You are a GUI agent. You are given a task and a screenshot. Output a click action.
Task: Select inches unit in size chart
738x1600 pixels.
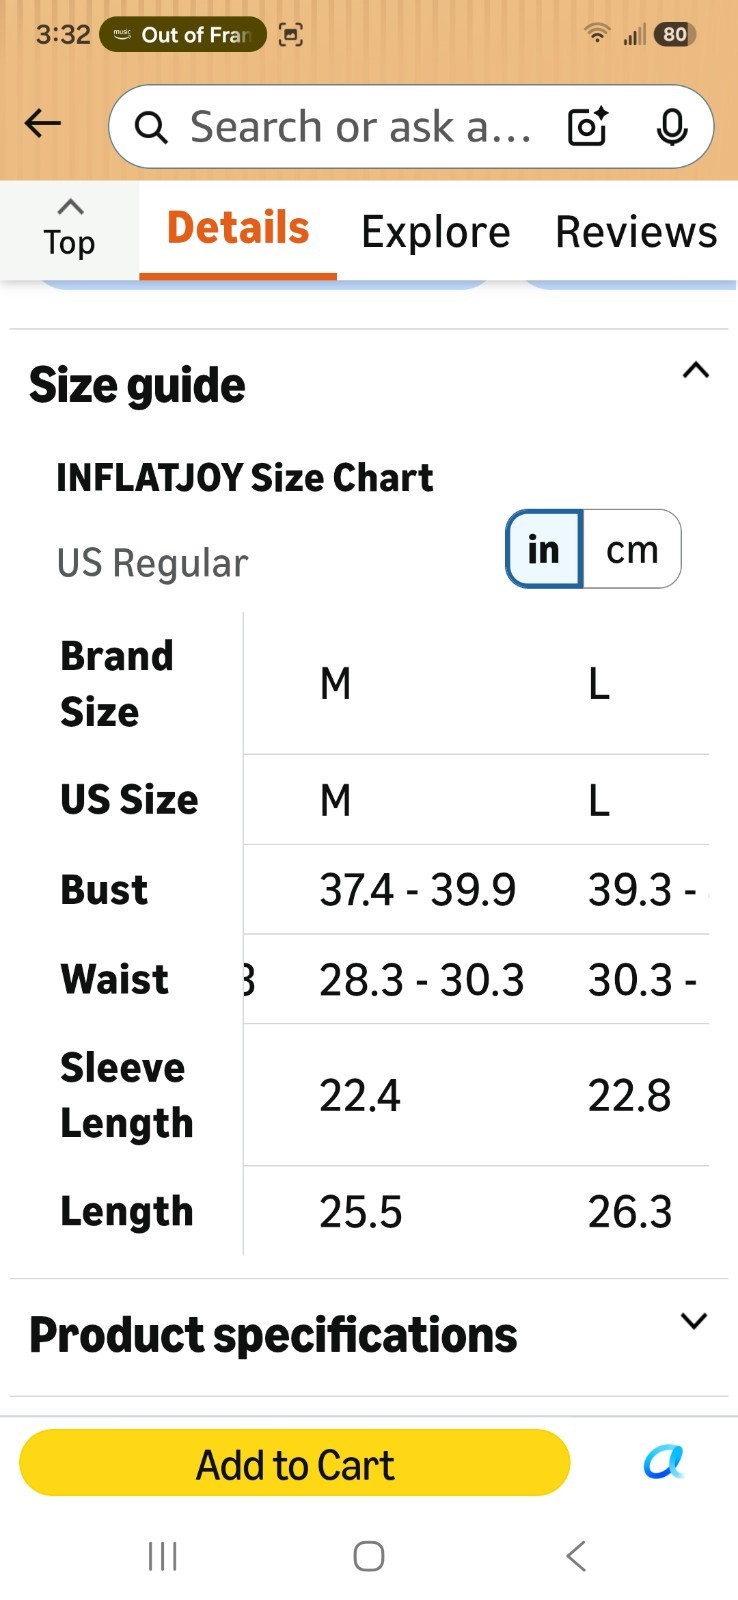(544, 549)
